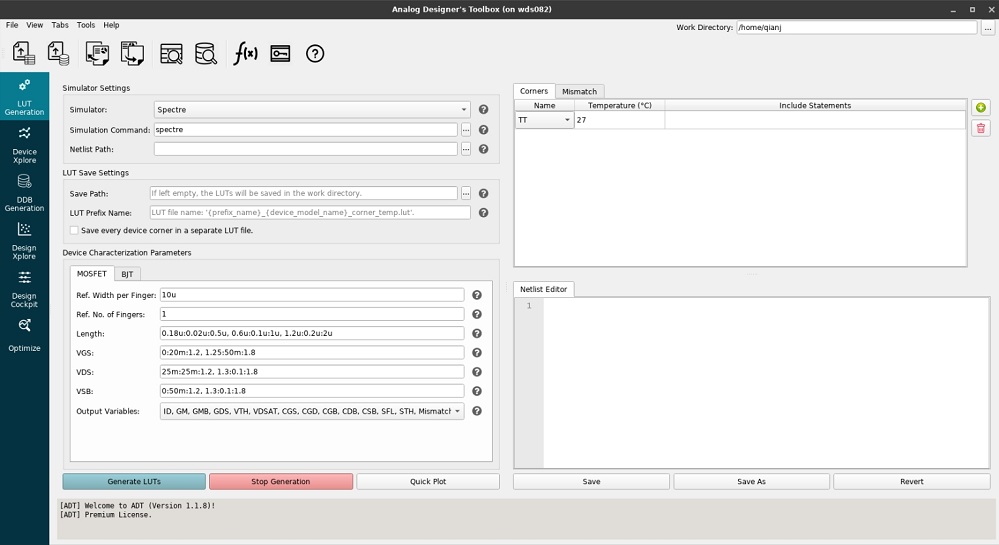Viewport: 999px width, 545px height.
Task: Switch to the Mismatch tab
Action: 579,92
